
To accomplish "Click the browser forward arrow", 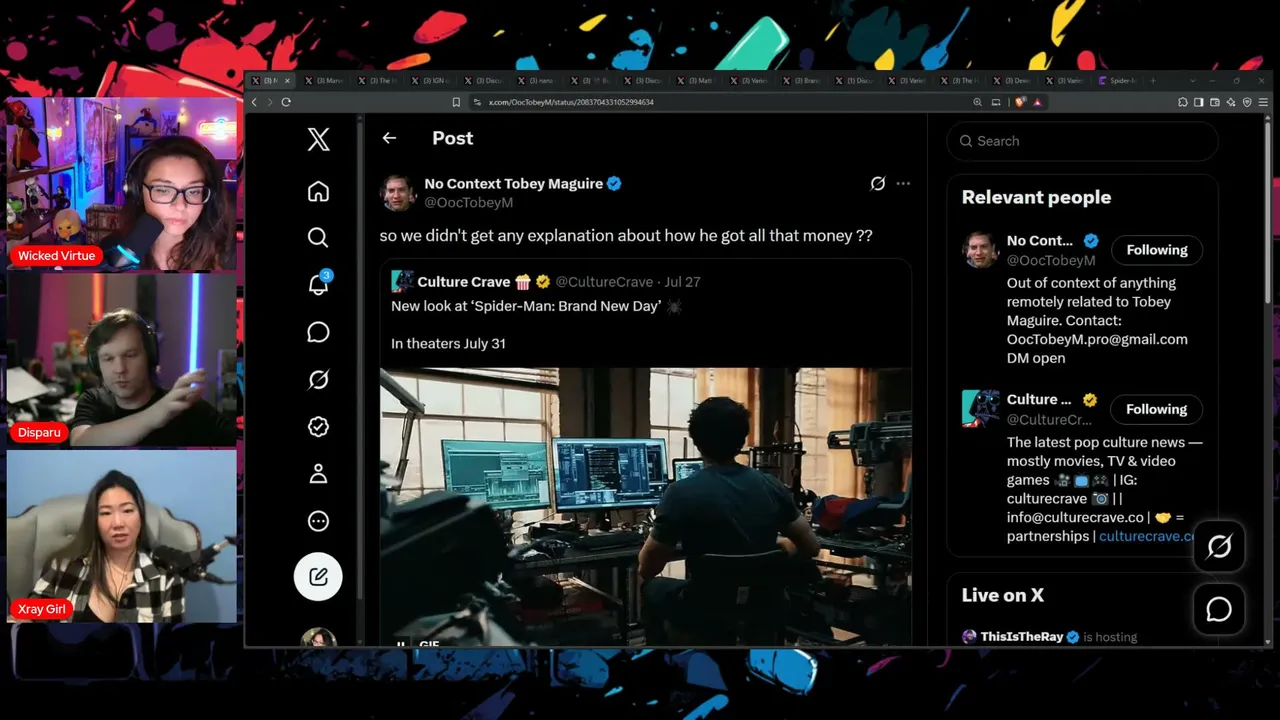I will 270,102.
